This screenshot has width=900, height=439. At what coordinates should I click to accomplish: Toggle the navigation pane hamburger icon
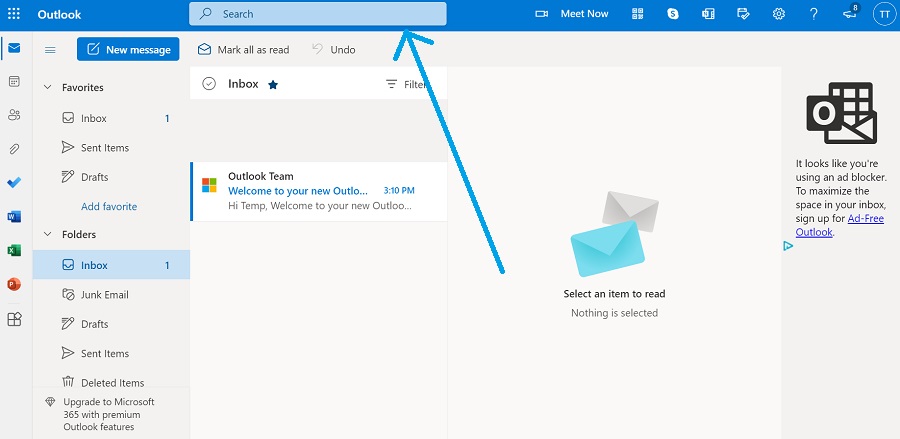pyautogui.click(x=50, y=50)
